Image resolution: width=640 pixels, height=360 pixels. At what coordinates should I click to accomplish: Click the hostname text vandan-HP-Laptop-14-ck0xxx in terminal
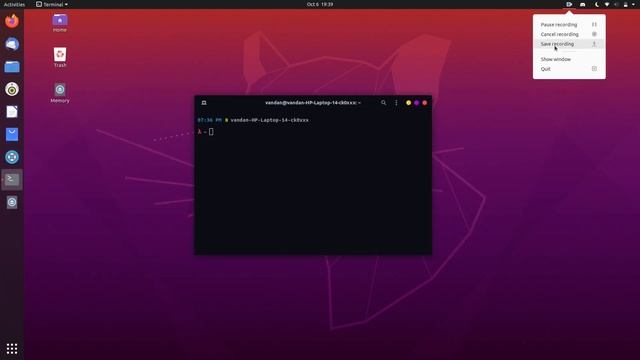(269, 120)
